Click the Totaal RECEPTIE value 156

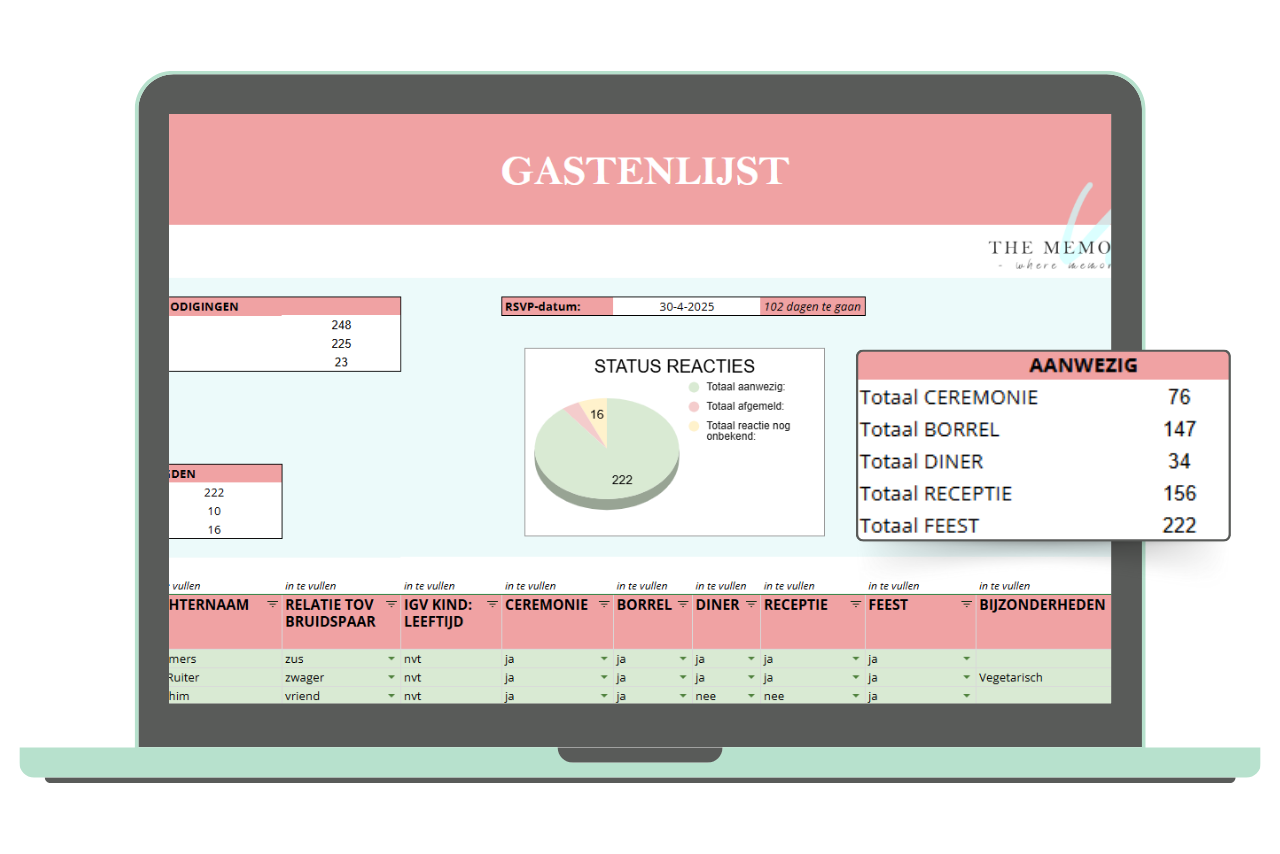pyautogui.click(x=1179, y=493)
